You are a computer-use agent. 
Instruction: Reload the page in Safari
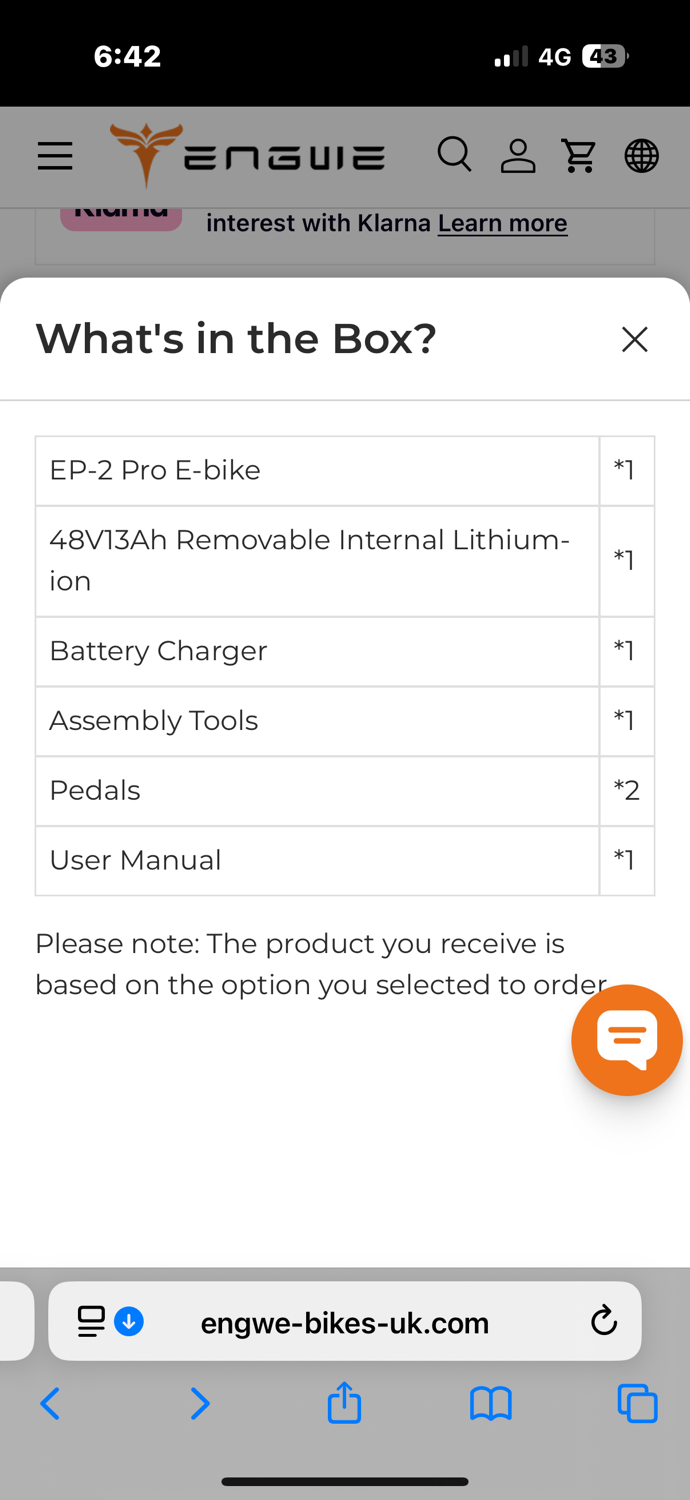tap(603, 1322)
